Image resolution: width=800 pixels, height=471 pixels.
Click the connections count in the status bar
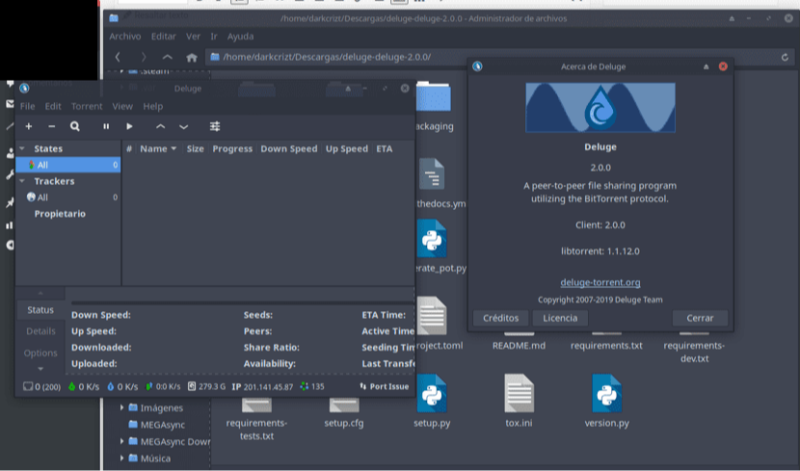pyautogui.click(x=42, y=387)
